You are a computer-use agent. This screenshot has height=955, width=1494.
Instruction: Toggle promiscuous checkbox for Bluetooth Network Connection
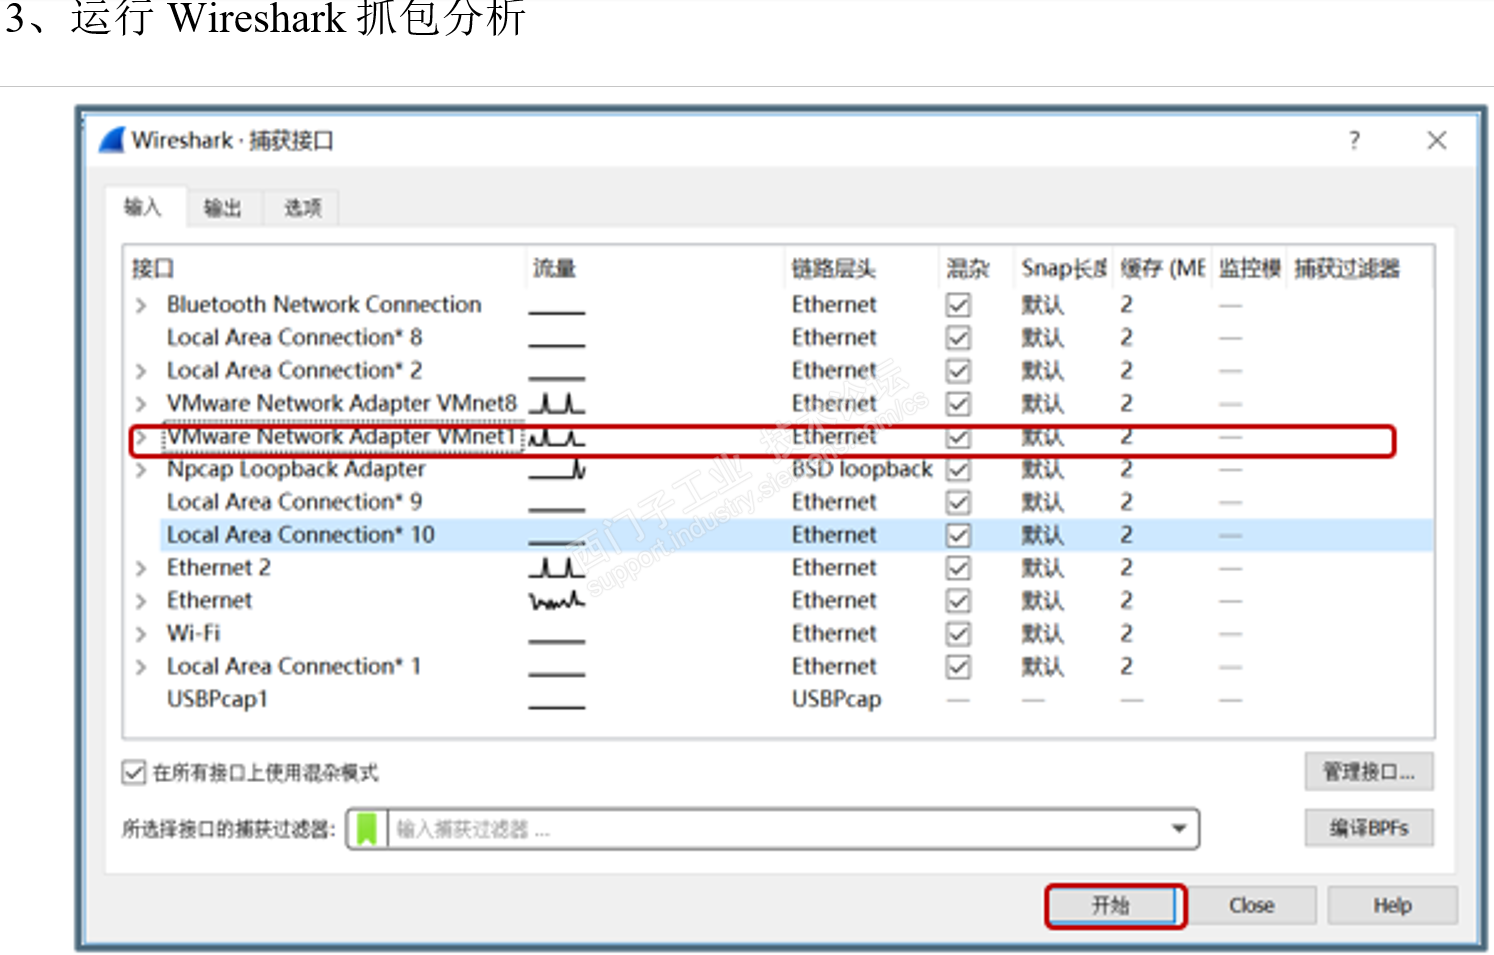point(958,305)
